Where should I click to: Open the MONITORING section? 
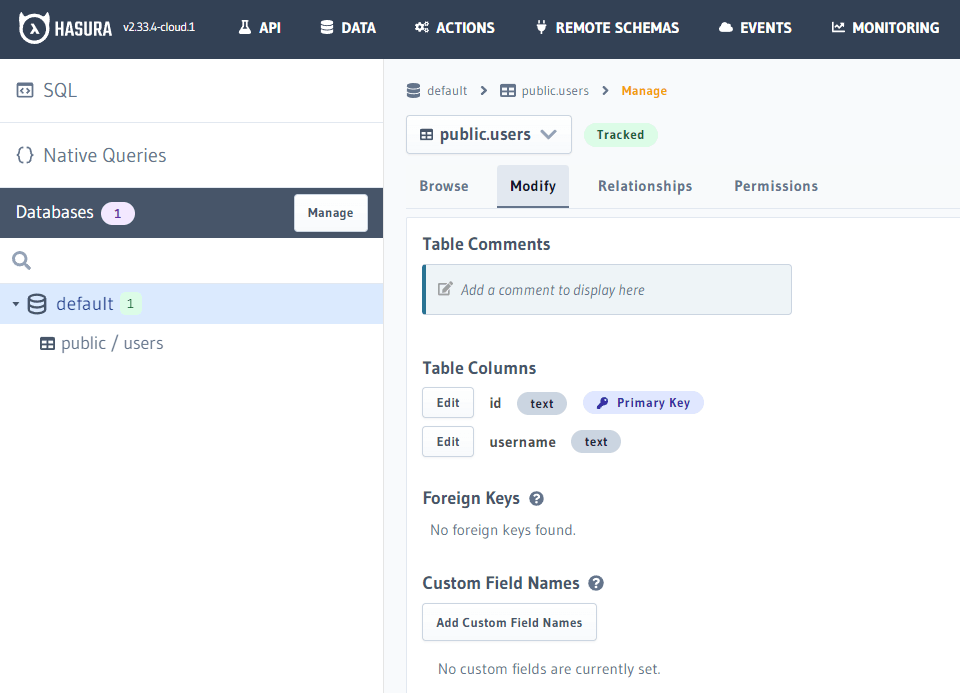(885, 28)
